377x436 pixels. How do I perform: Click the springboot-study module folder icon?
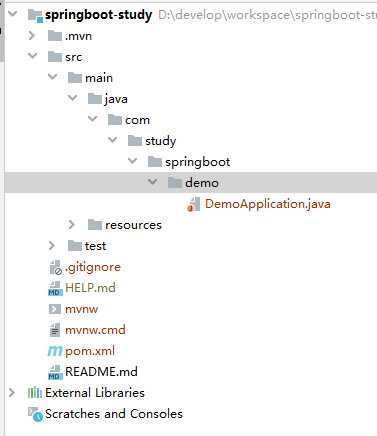(x=35, y=15)
